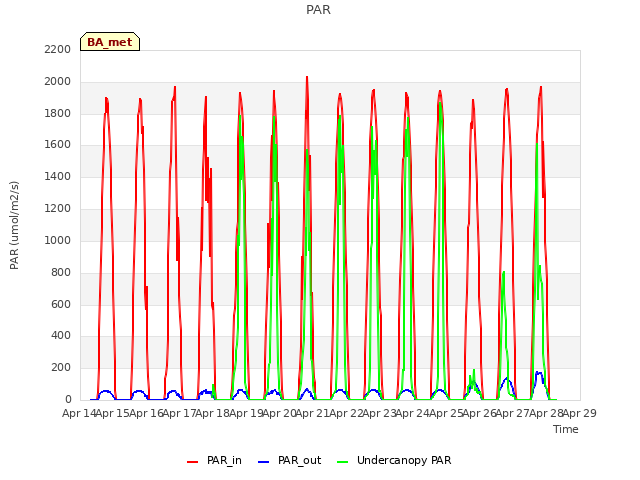Click the PAR chart title
640x480 pixels.
(x=318, y=10)
